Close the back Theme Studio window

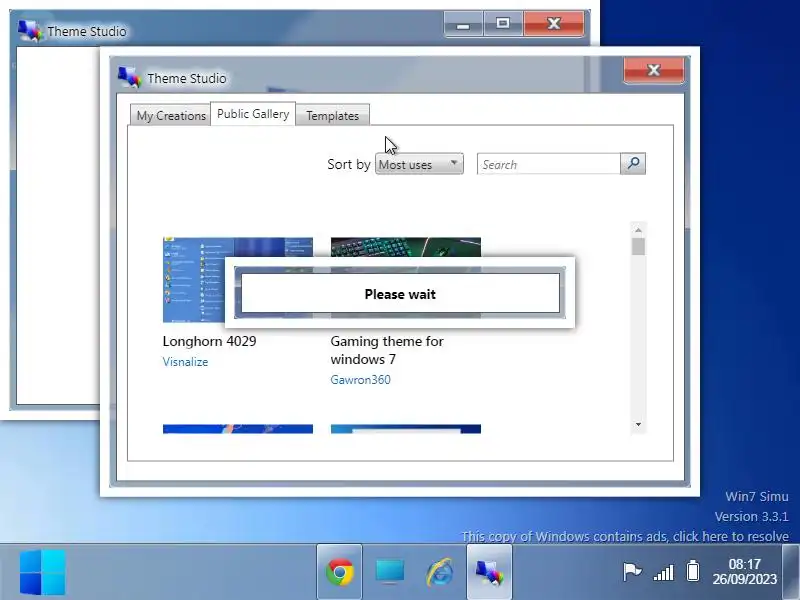[x=554, y=24]
